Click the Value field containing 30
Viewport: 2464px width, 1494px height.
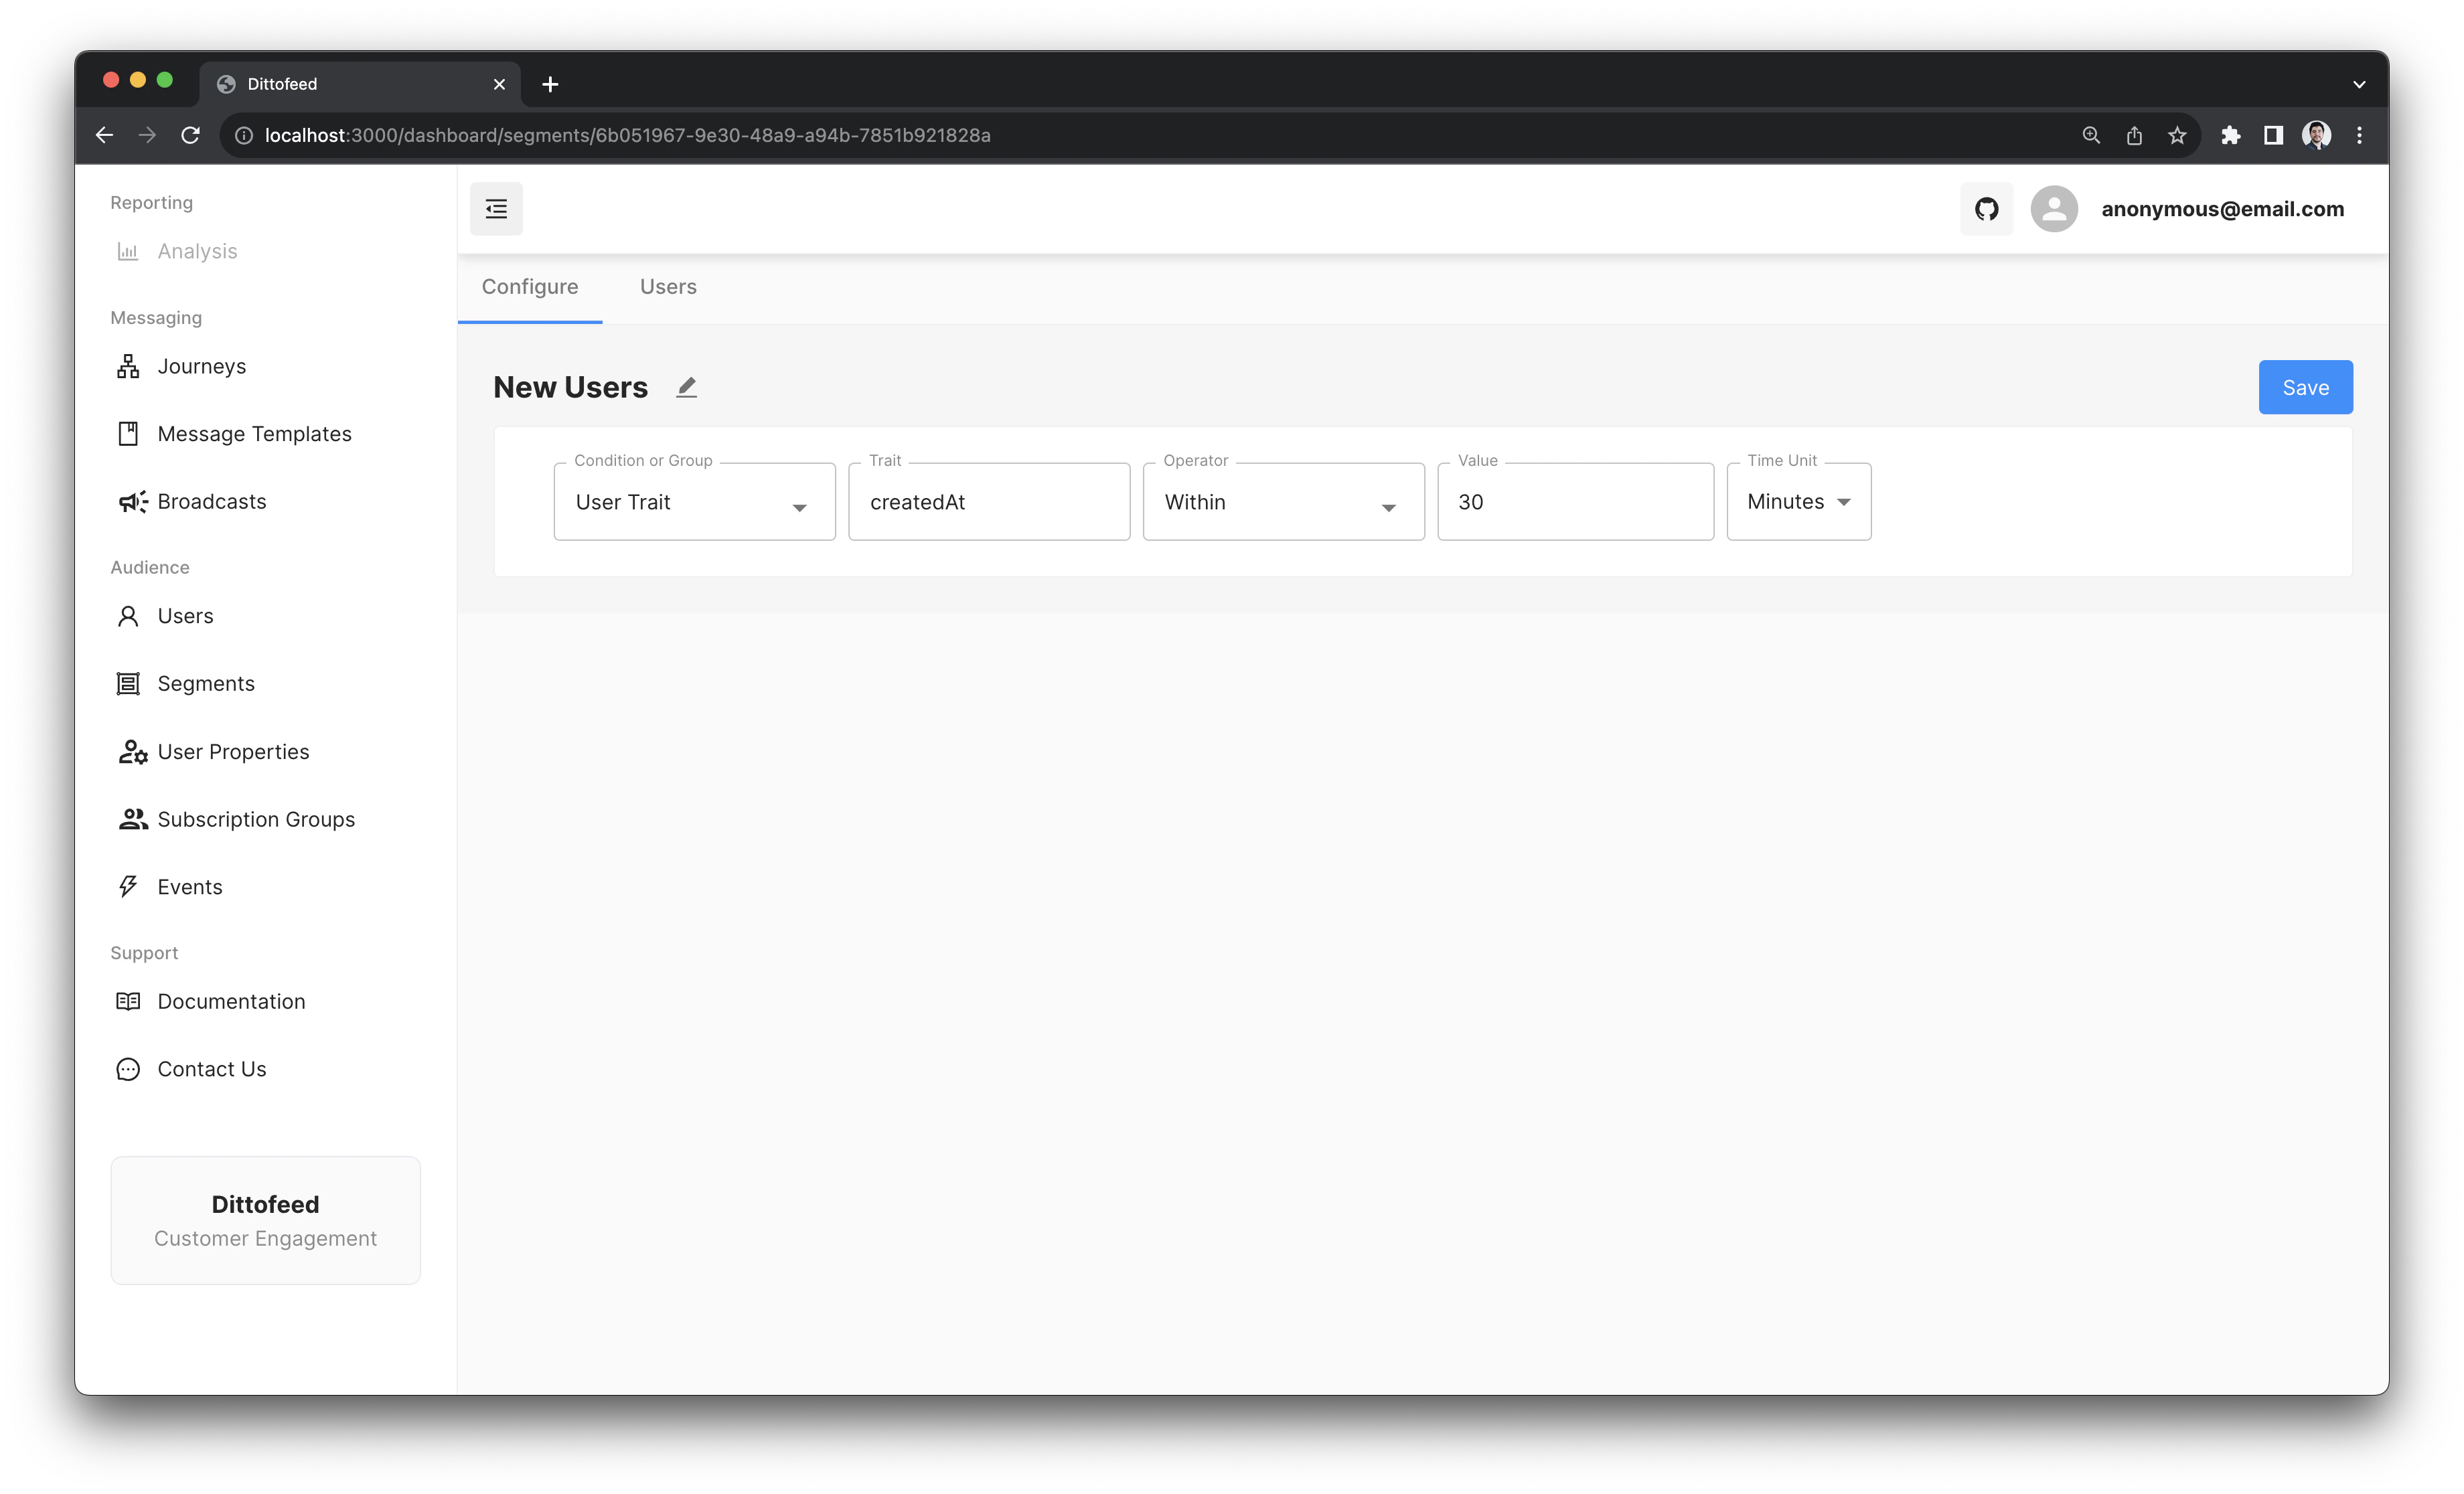pos(1574,501)
